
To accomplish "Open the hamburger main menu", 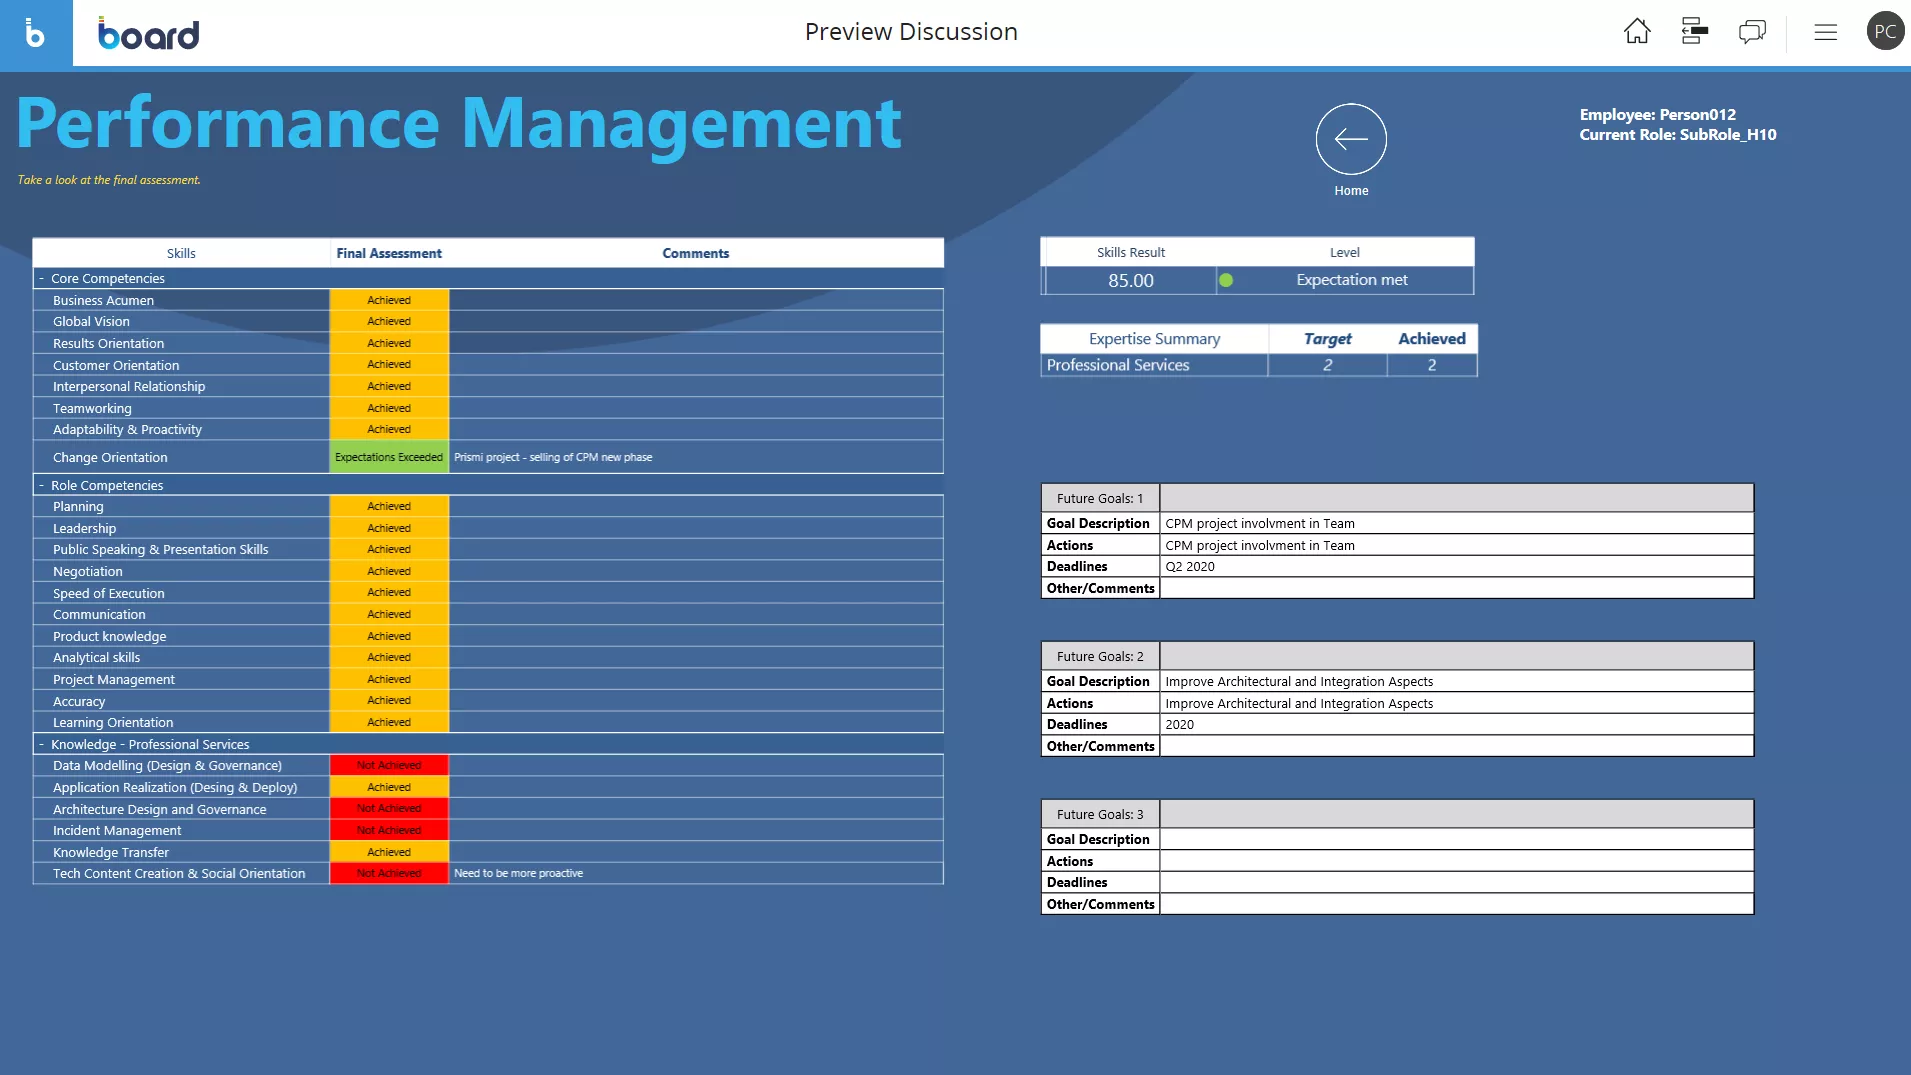I will pos(1825,32).
